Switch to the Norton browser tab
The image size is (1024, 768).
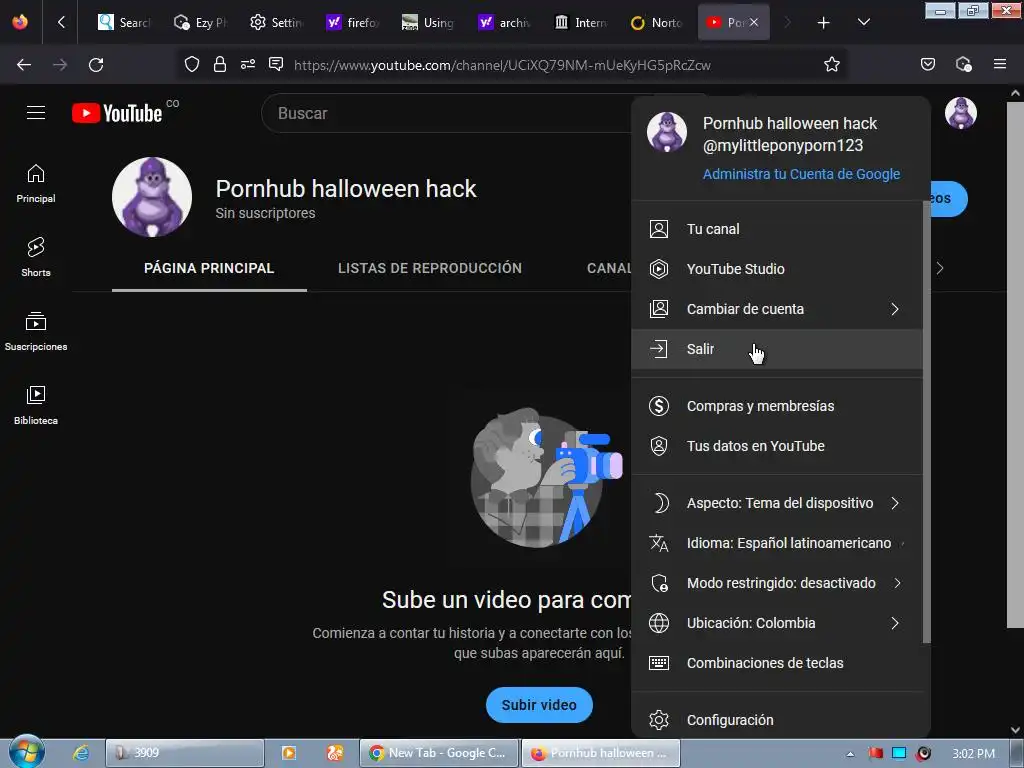pyautogui.click(x=656, y=22)
